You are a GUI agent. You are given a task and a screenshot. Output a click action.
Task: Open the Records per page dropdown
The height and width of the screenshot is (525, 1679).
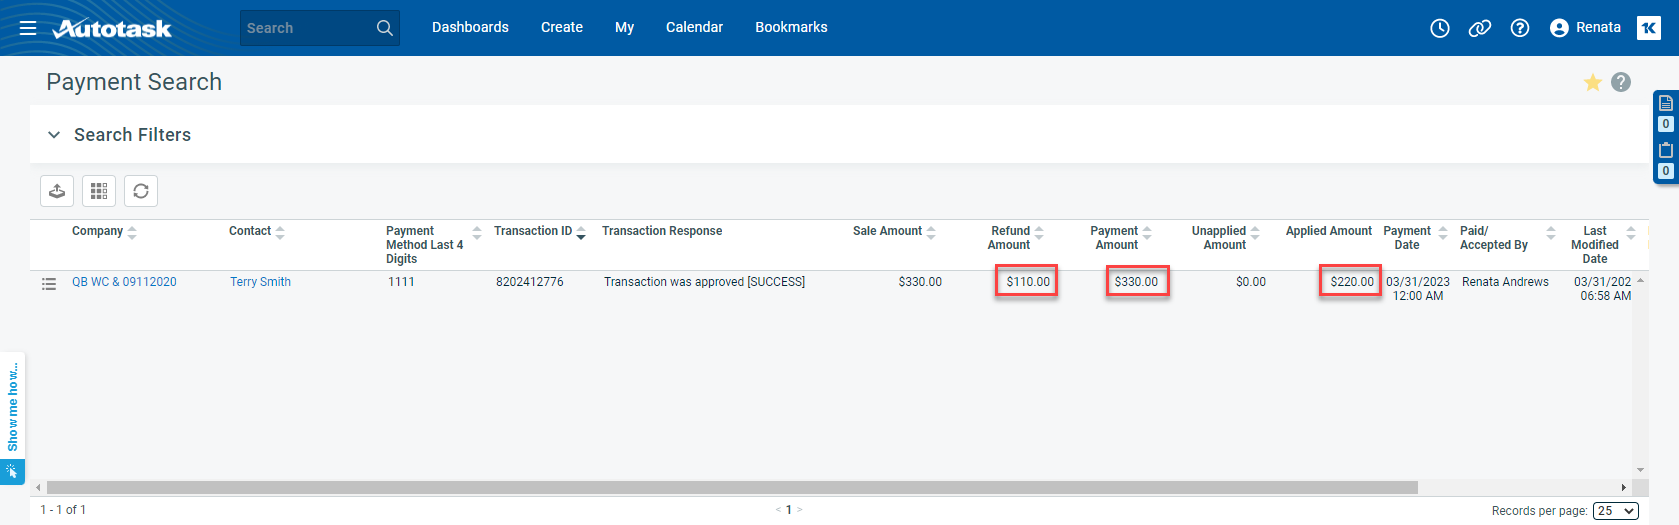[1616, 511]
